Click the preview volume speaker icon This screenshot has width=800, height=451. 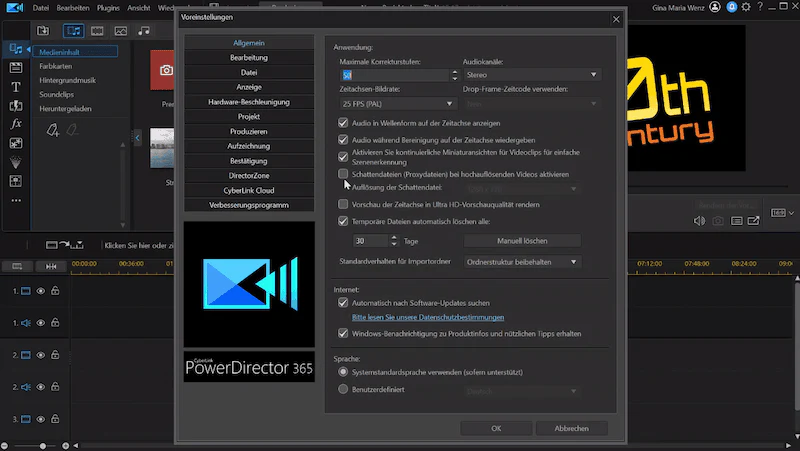pos(699,220)
